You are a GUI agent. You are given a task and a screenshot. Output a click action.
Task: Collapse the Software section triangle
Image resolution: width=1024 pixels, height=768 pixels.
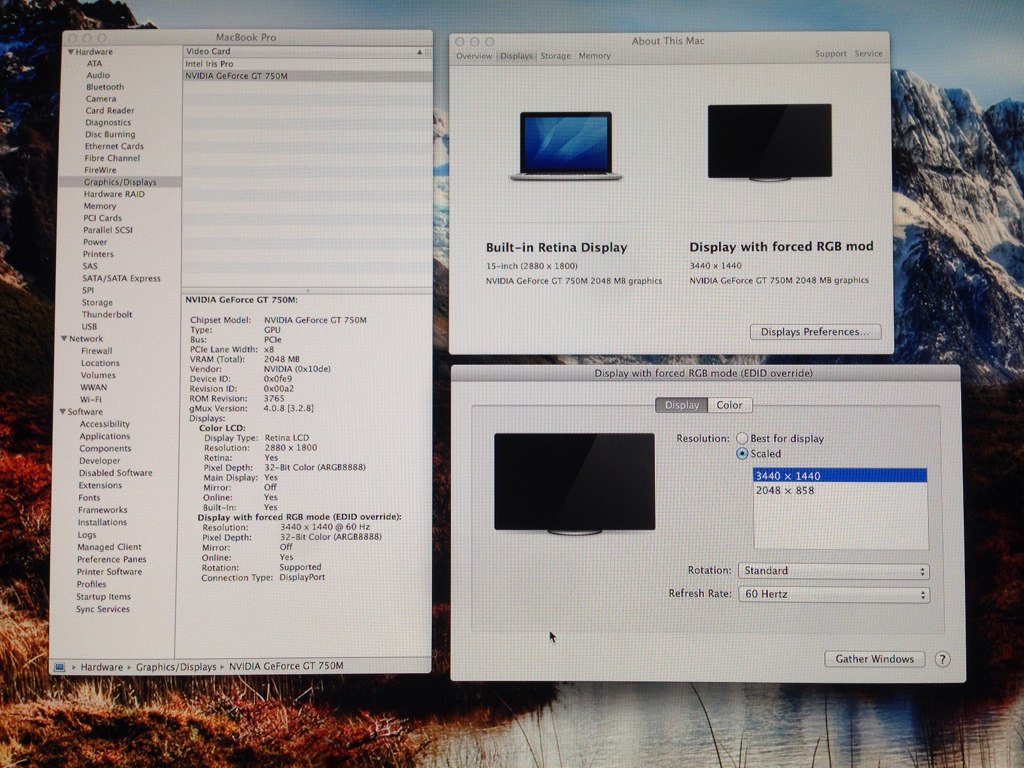pyautogui.click(x=63, y=411)
